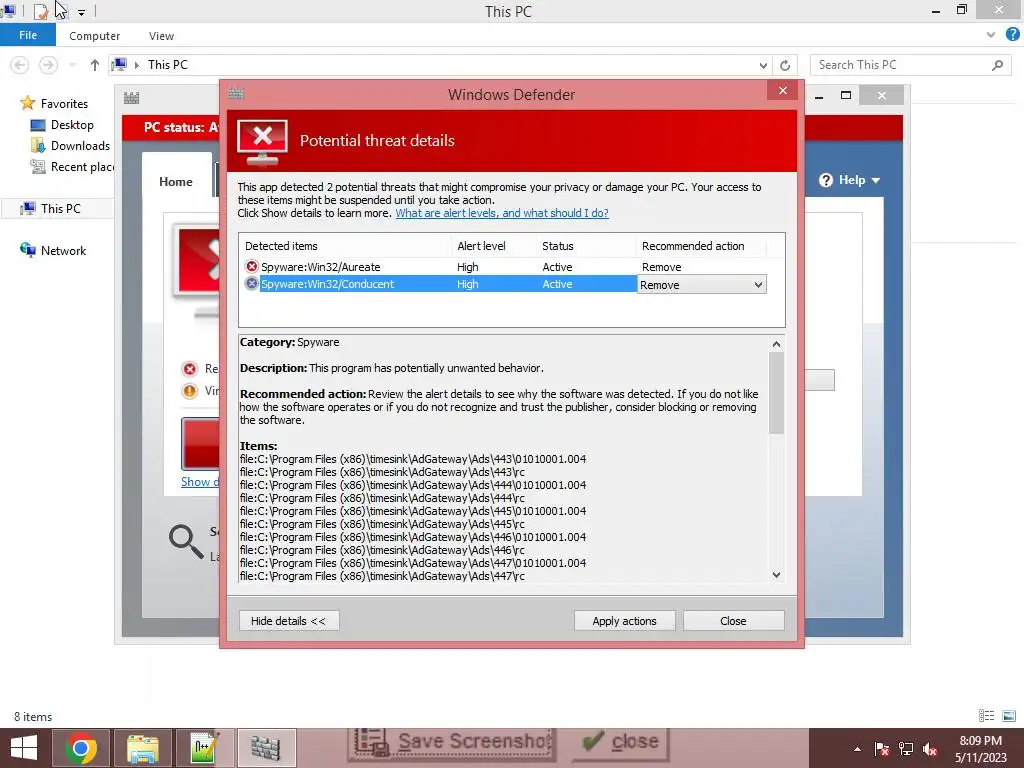Switch to details view via status bar icon
1024x768 pixels.
(x=986, y=716)
